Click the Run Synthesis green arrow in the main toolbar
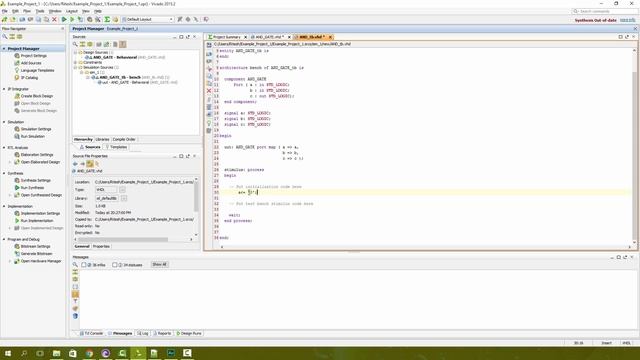The image size is (640, 360). 64,19
